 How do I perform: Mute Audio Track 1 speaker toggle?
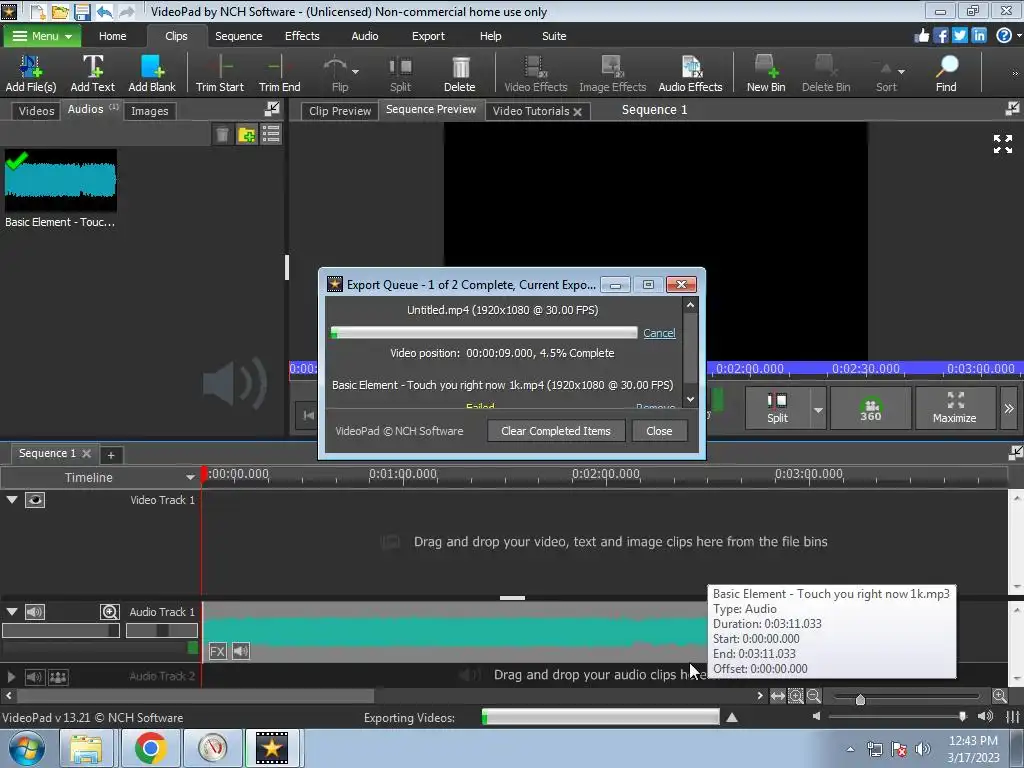tap(35, 612)
